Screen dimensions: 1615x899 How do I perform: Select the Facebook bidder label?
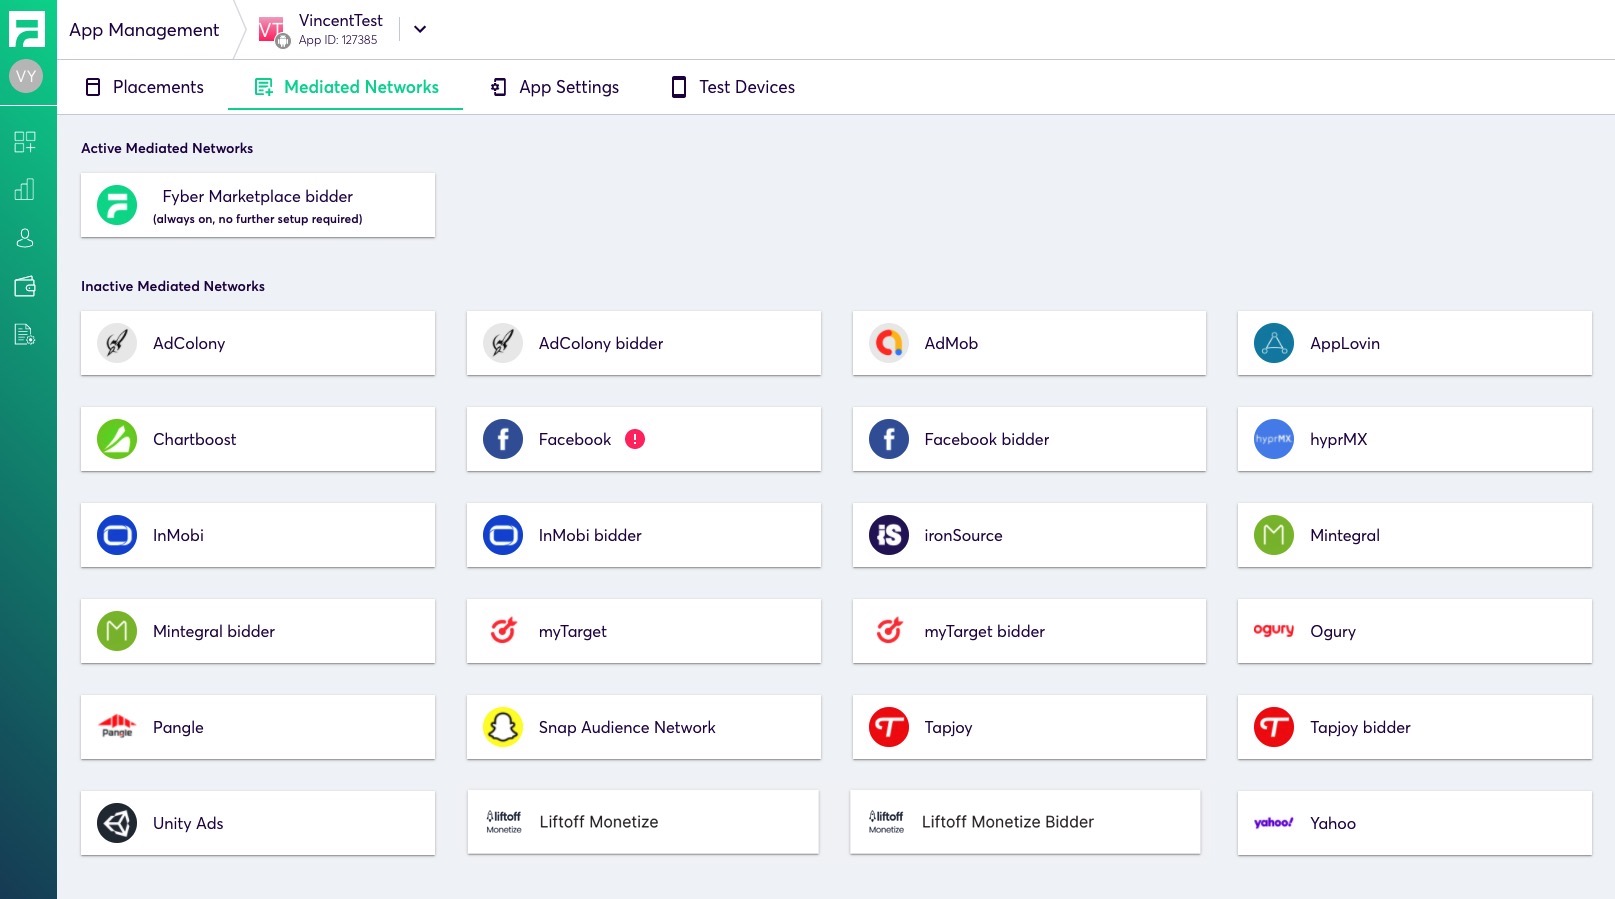[987, 439]
